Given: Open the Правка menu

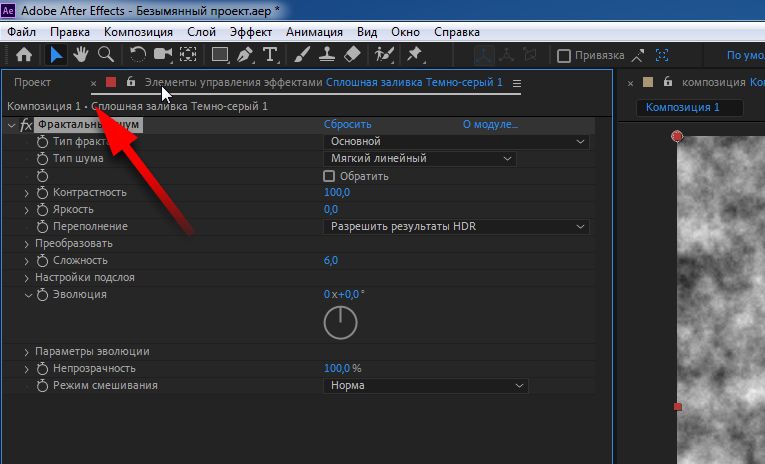Looking at the screenshot, I should 70,32.
